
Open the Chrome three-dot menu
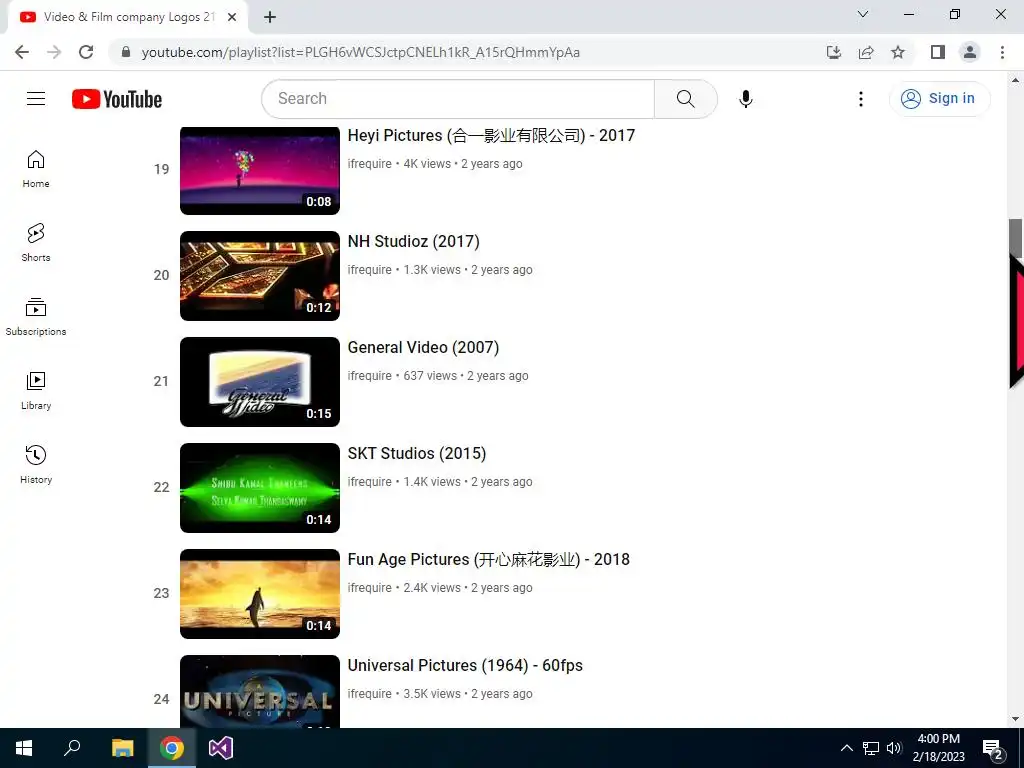click(1002, 52)
